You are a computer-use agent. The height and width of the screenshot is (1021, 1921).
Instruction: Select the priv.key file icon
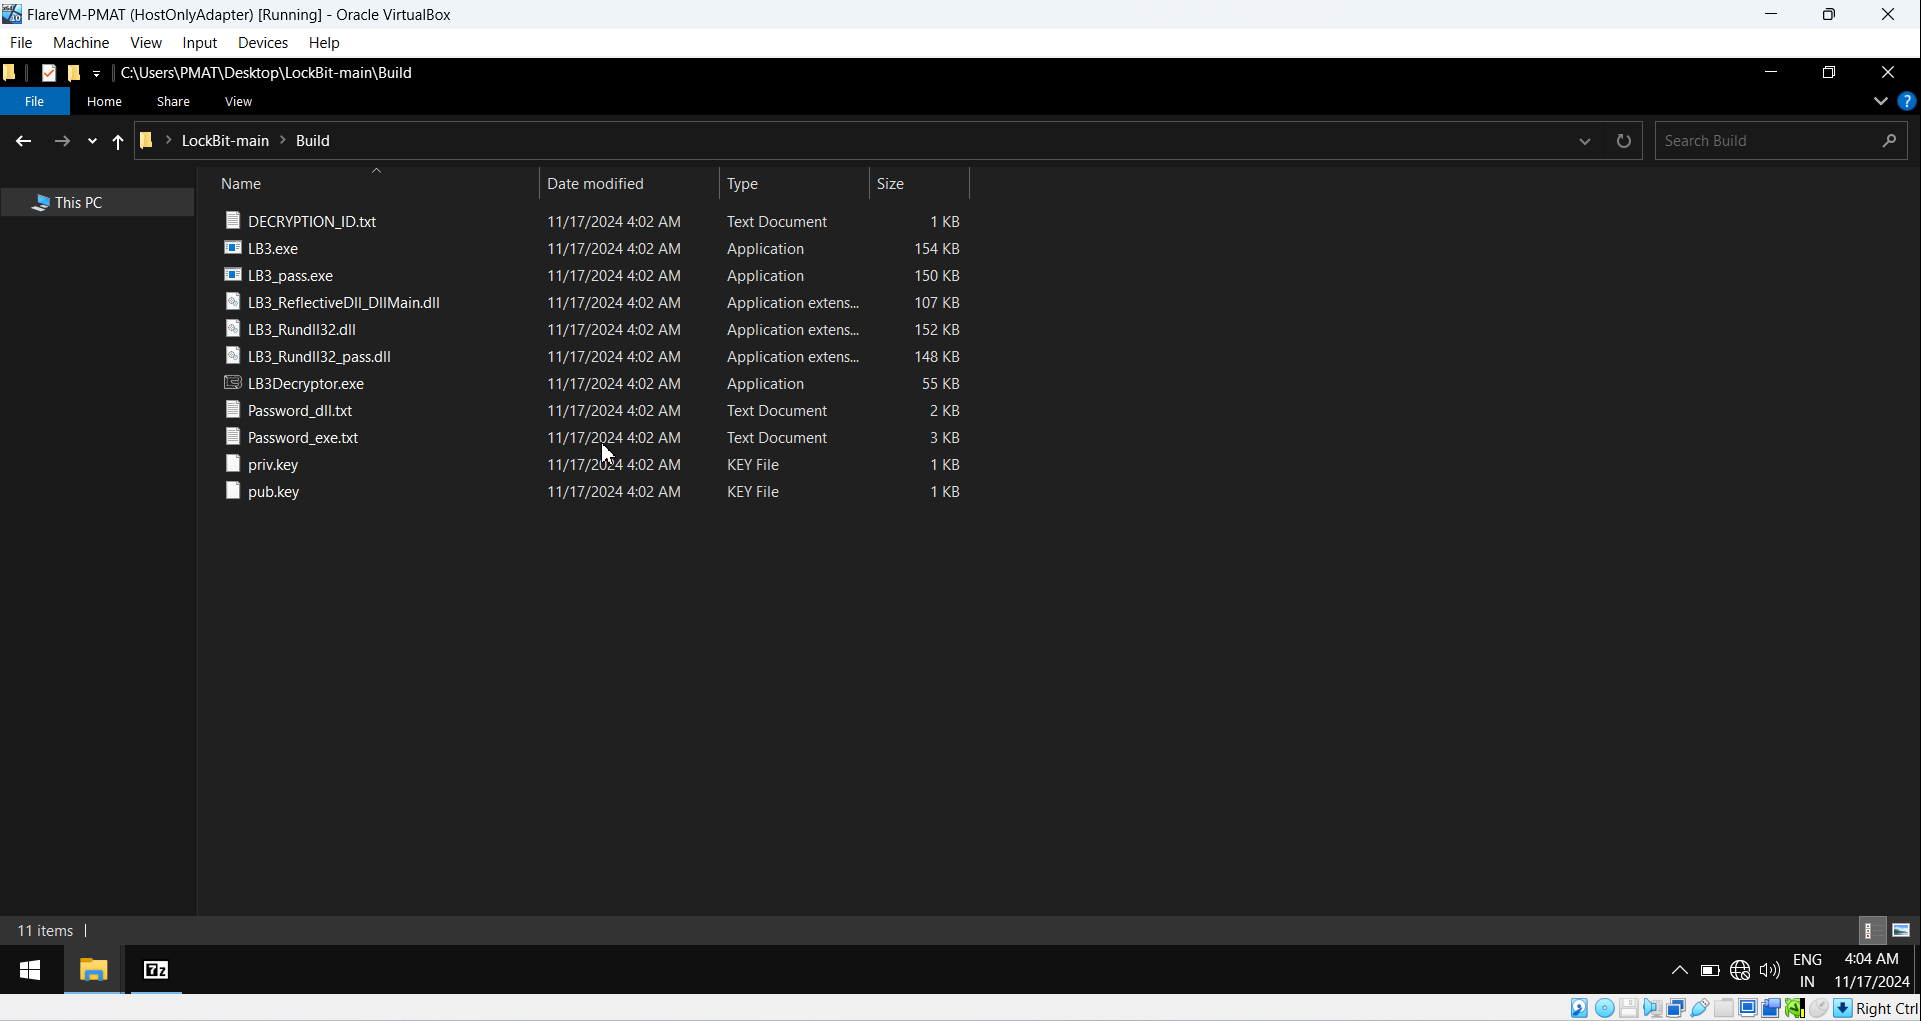click(233, 463)
